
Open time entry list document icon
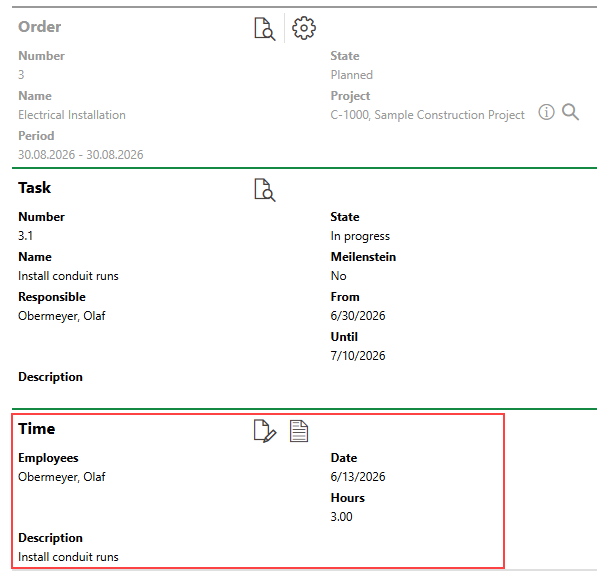299,431
